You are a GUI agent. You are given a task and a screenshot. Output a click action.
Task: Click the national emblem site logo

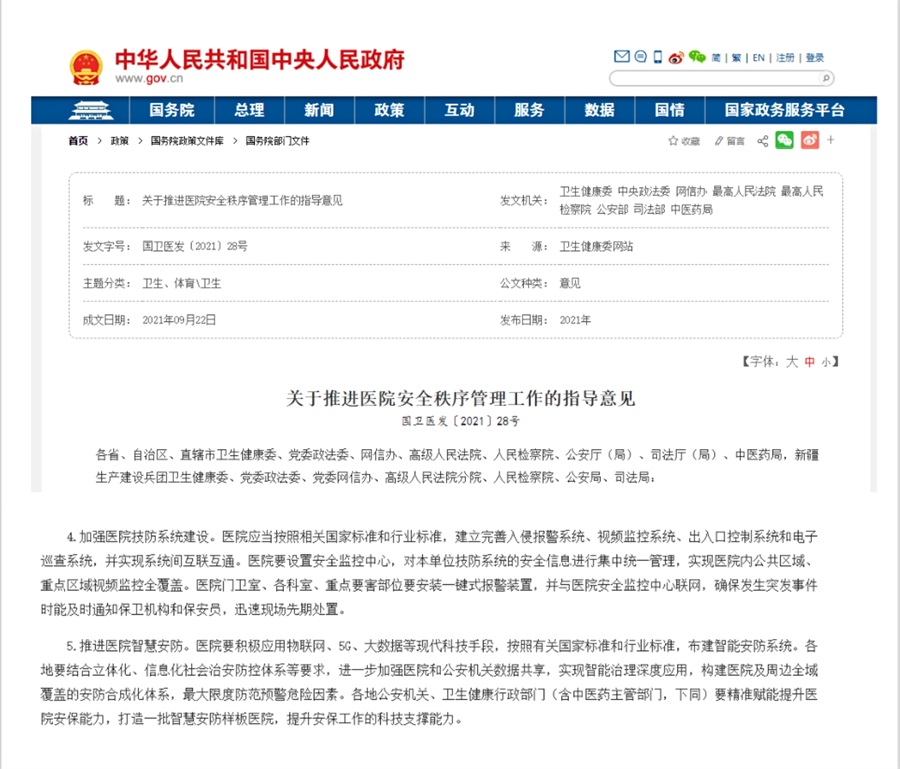pyautogui.click(x=85, y=63)
